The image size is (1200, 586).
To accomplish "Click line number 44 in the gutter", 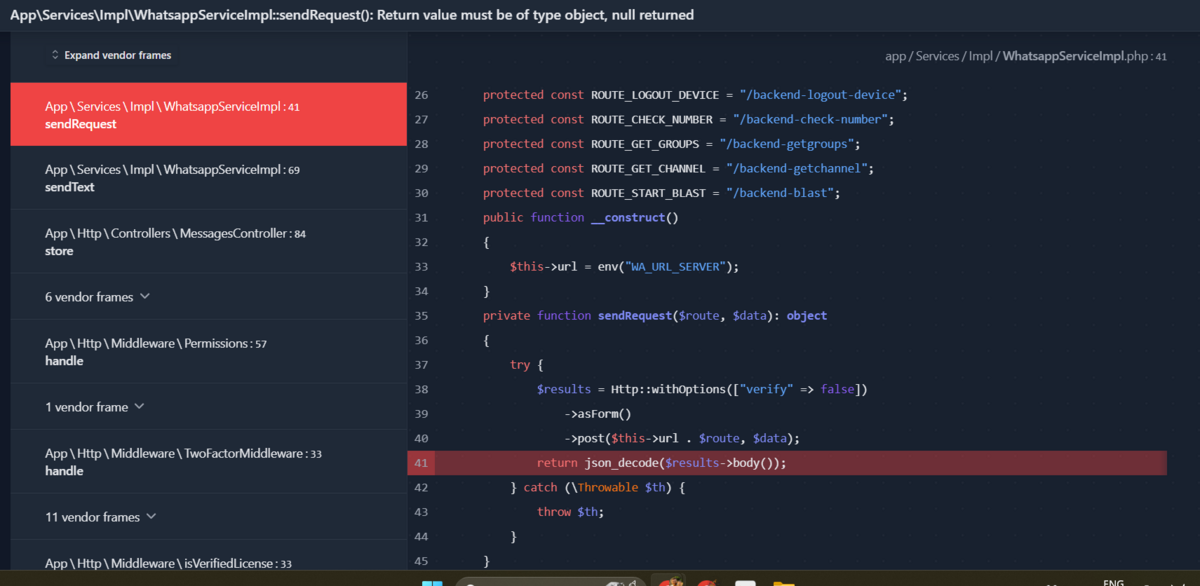I will point(421,537).
